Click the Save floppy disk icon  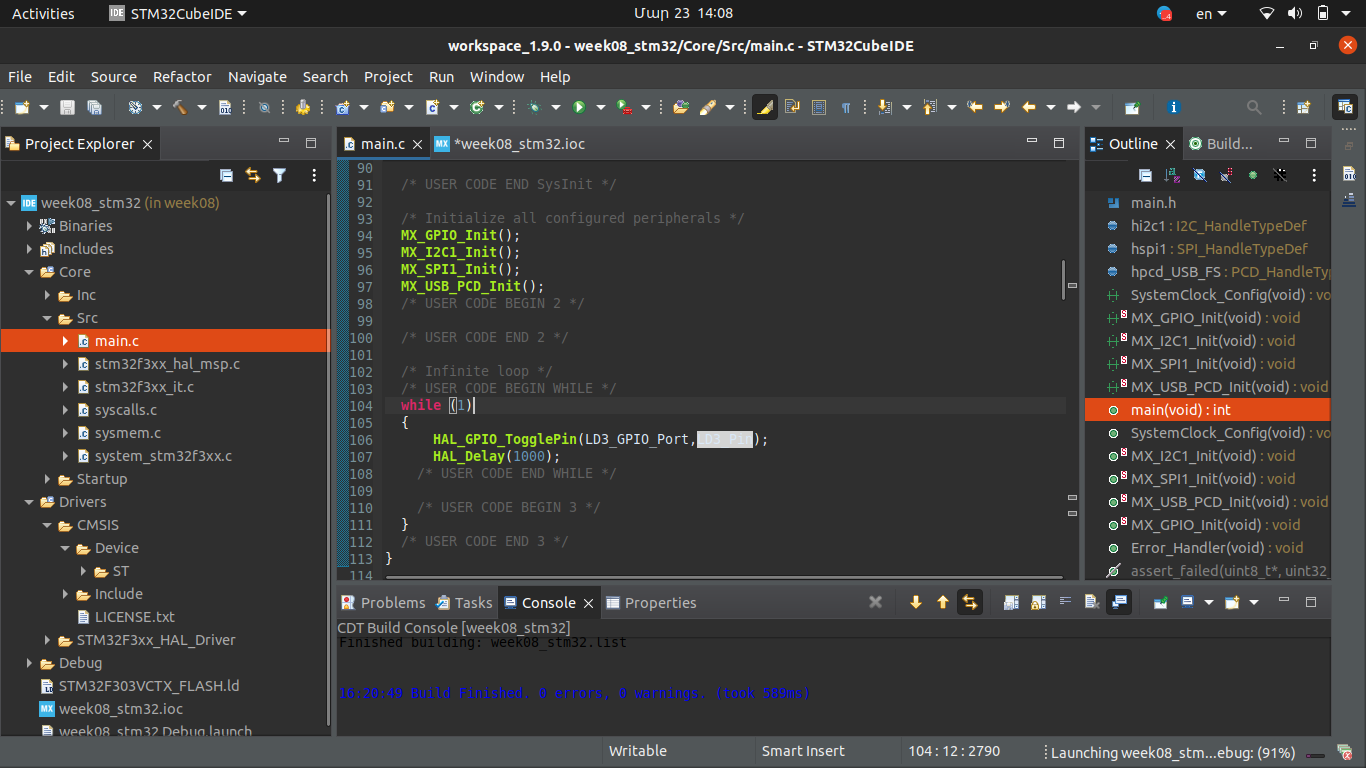68,107
